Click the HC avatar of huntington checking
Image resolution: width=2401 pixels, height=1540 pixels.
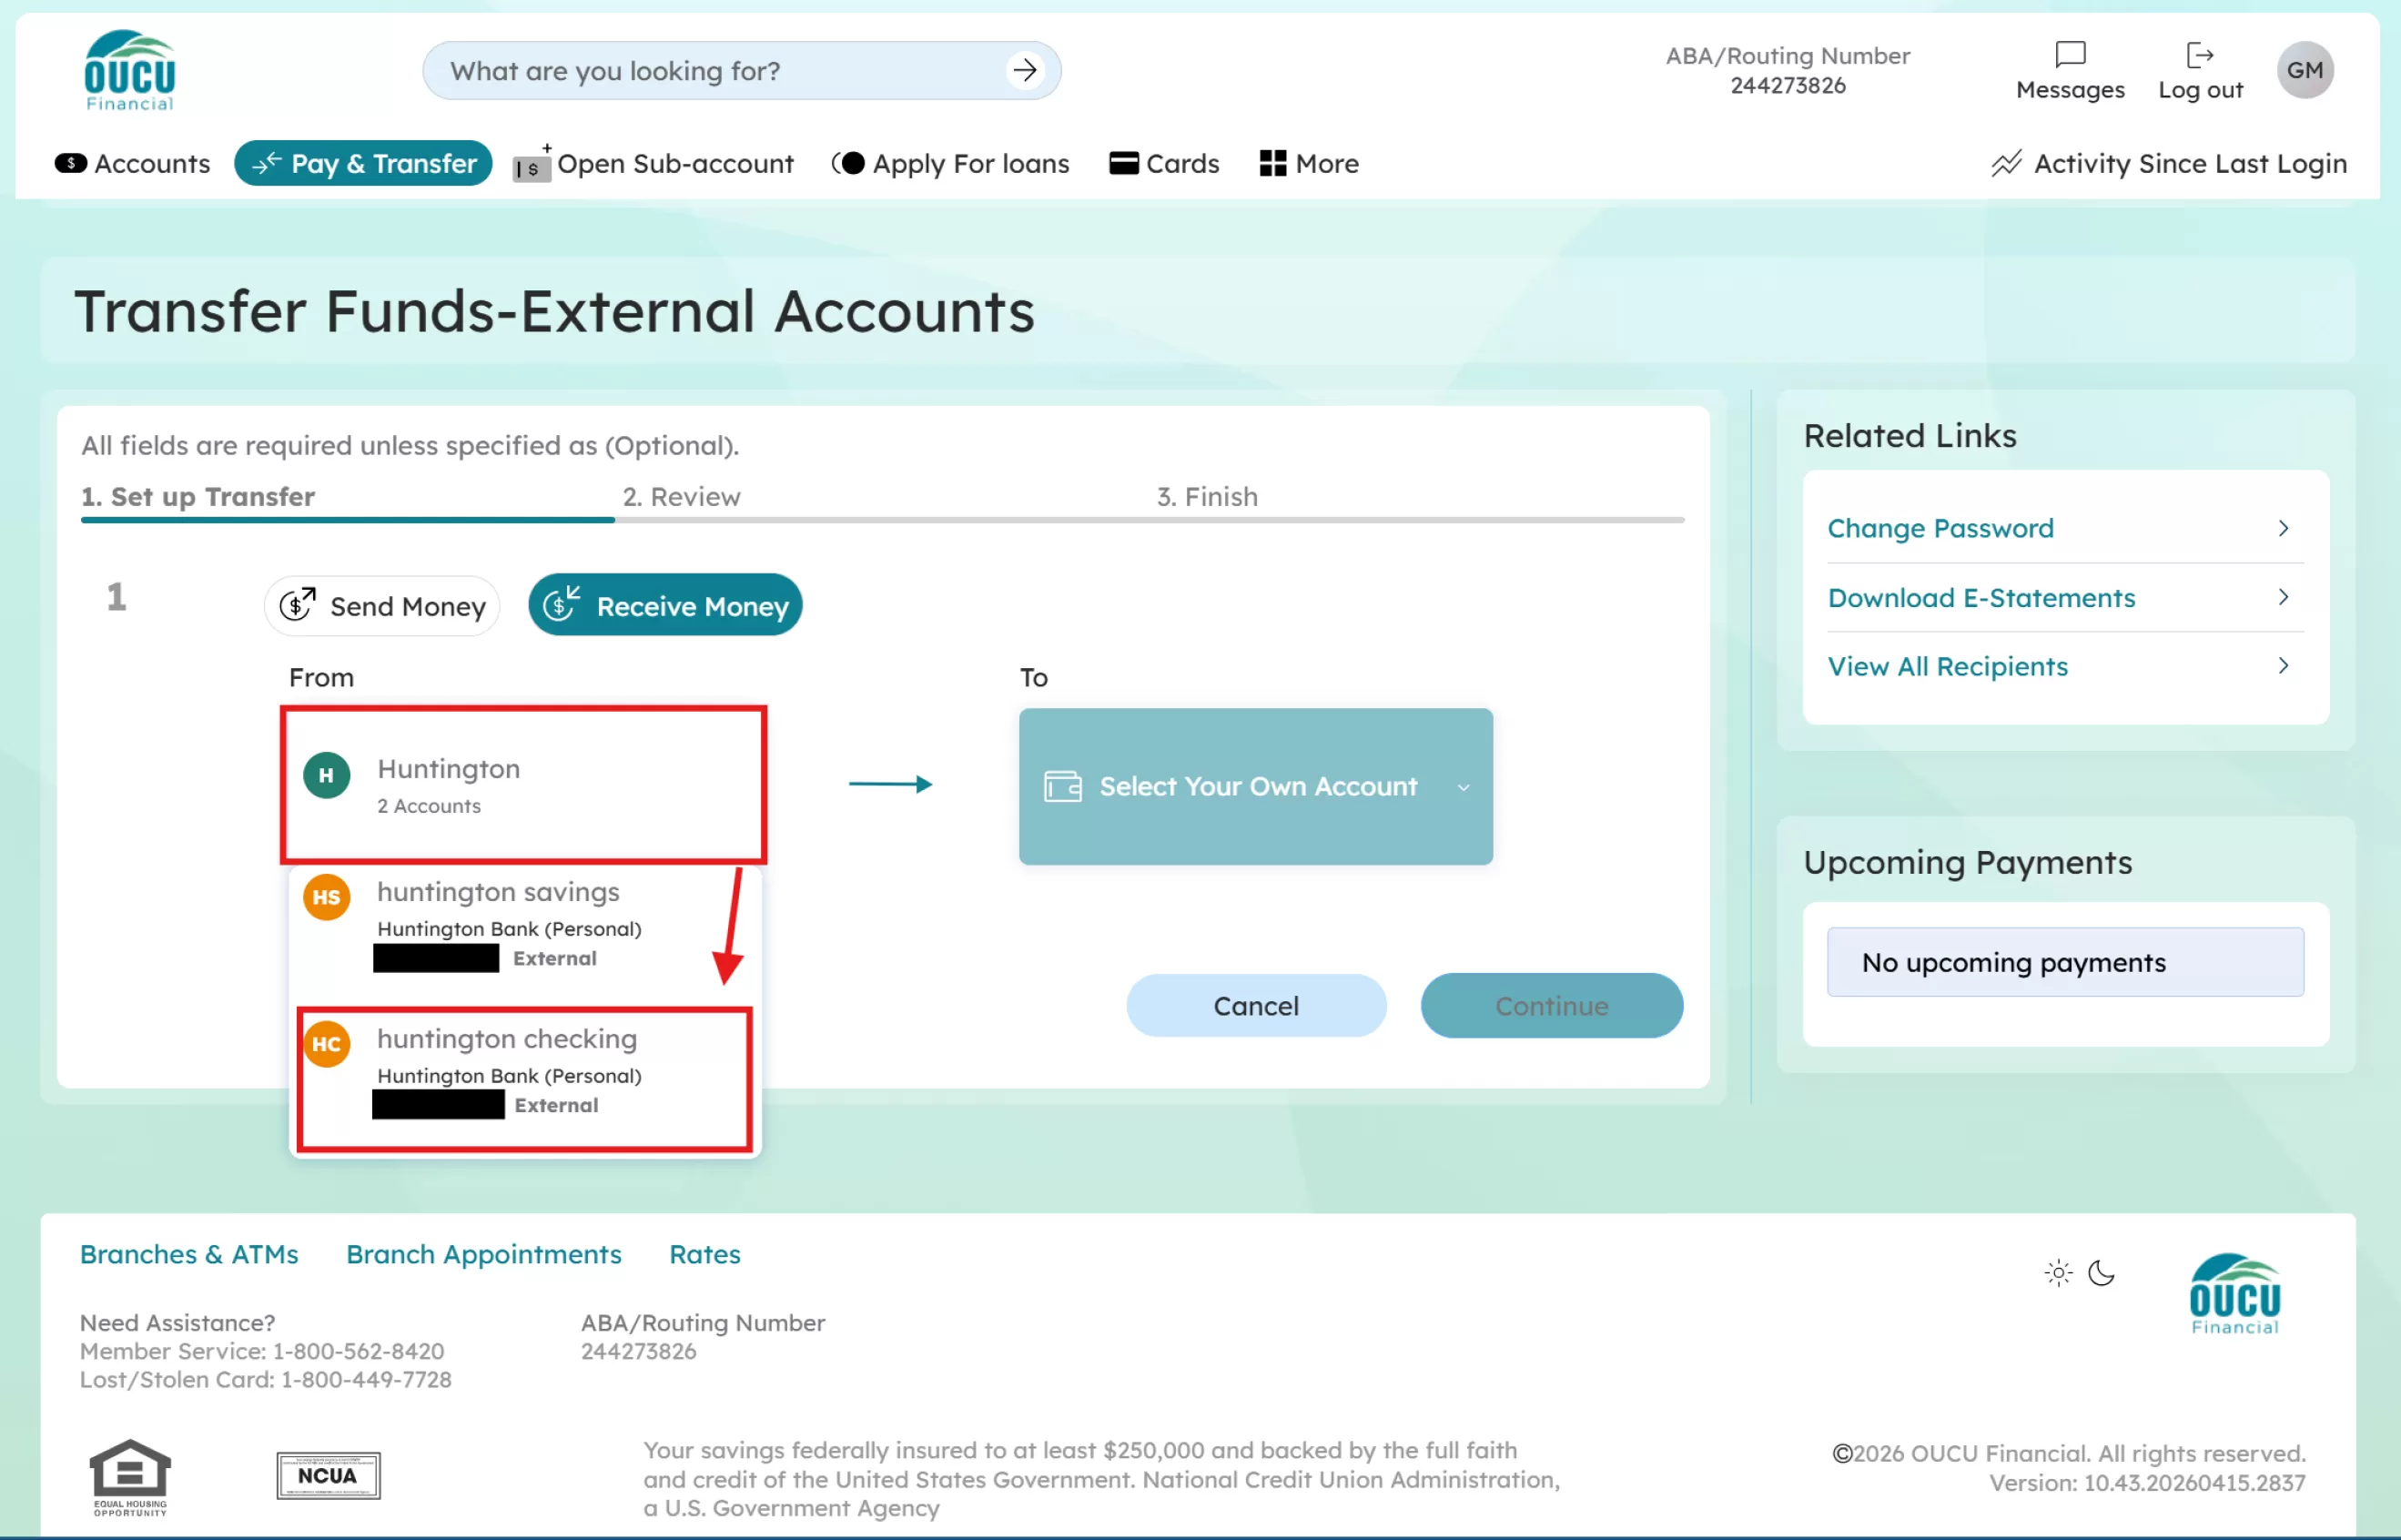[x=326, y=1044]
